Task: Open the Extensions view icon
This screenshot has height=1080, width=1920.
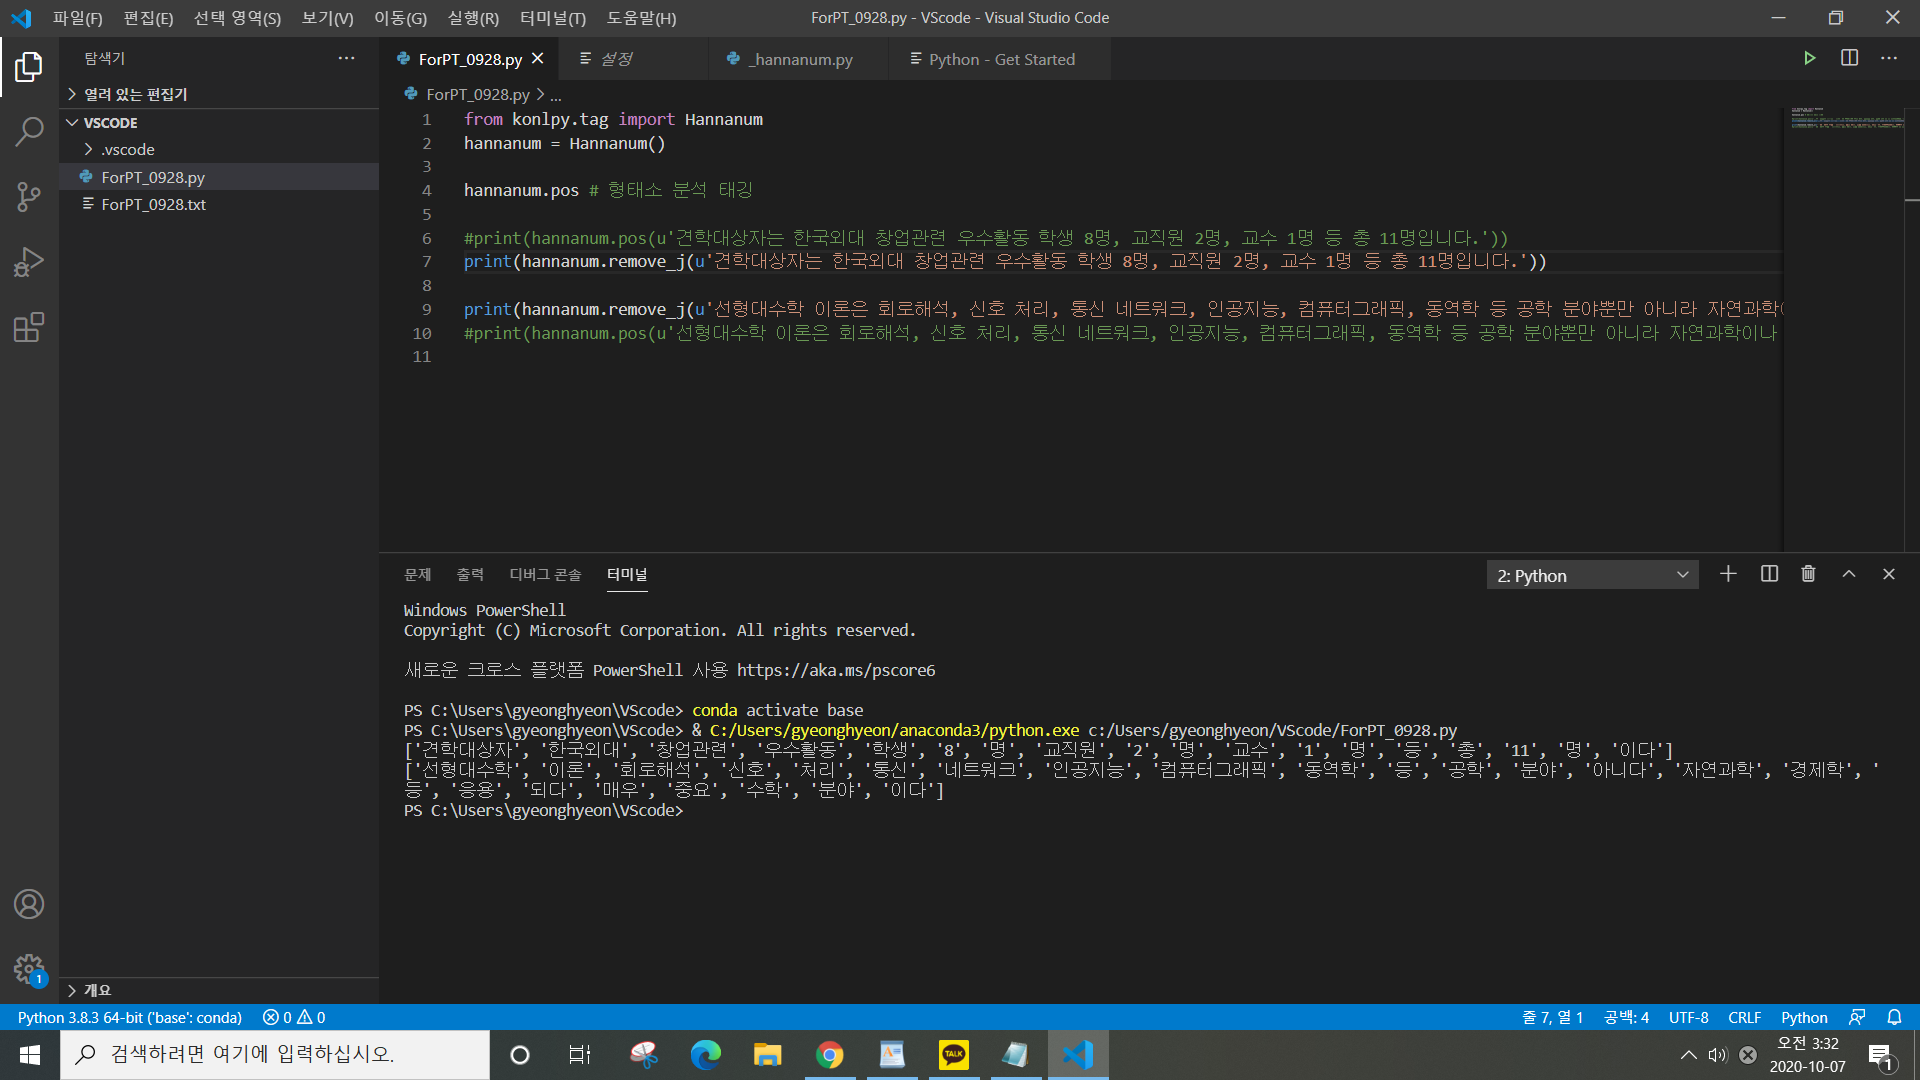Action: pos(29,327)
